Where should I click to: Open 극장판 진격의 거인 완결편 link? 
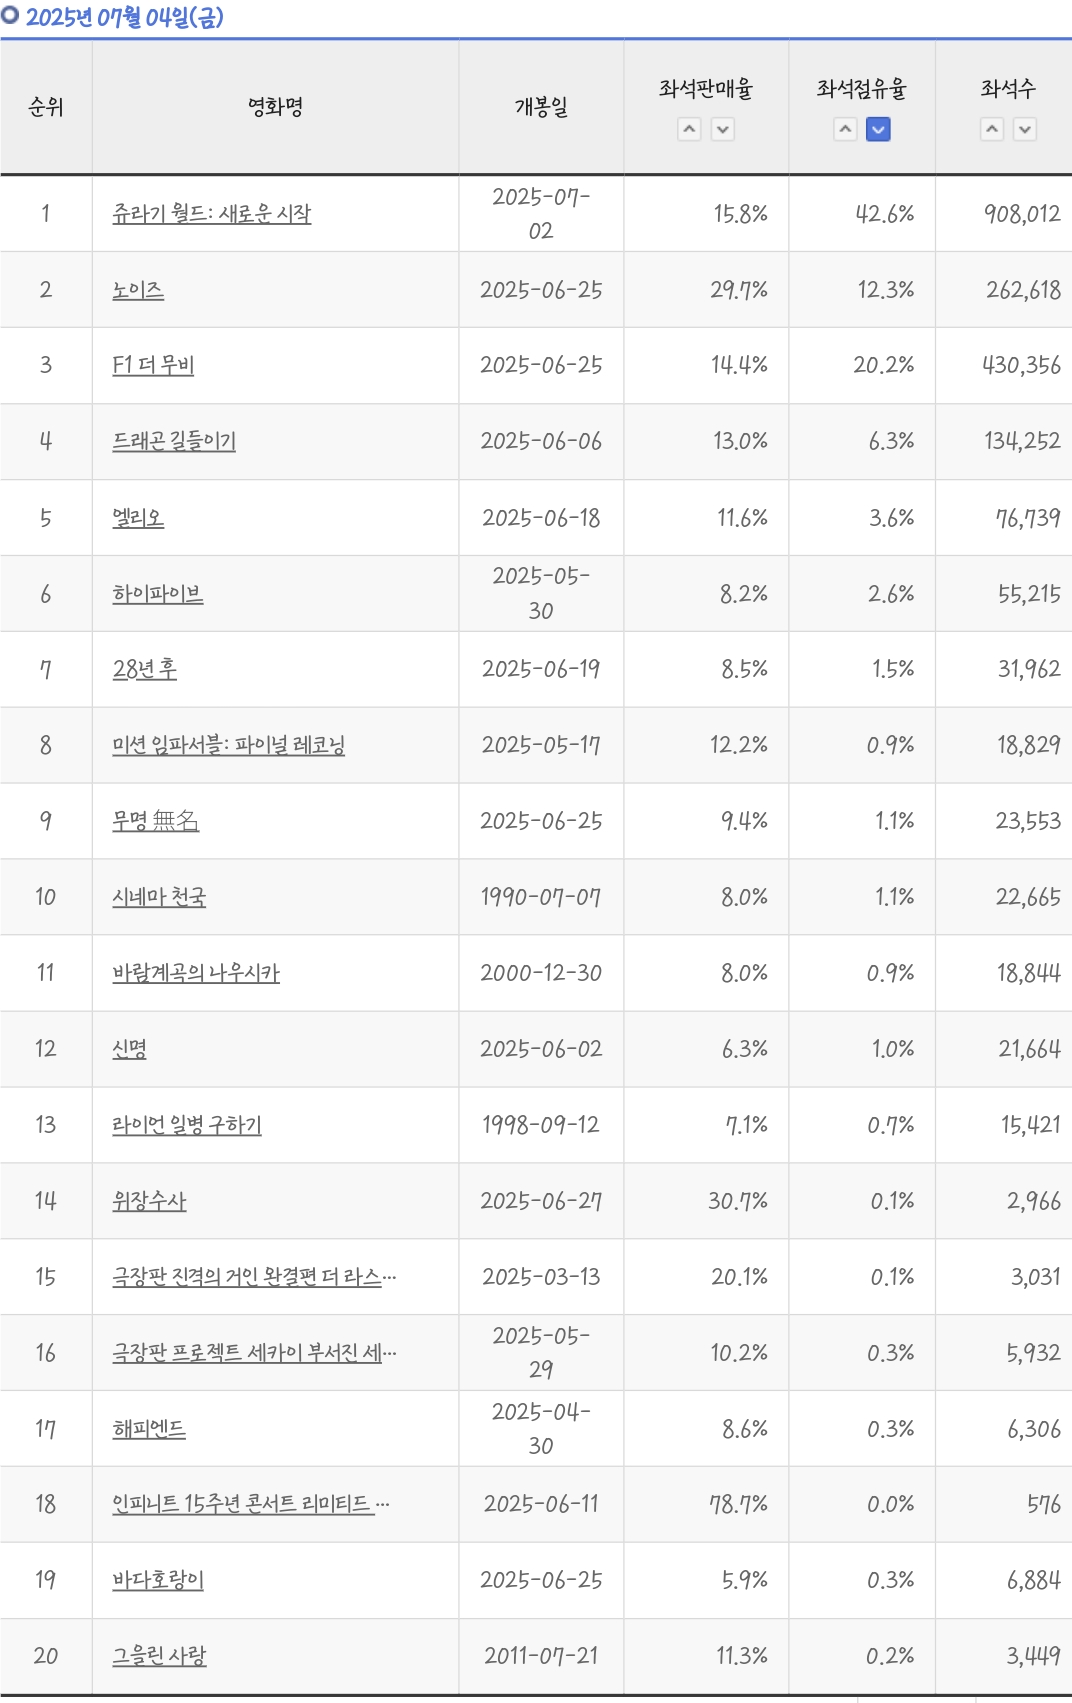click(254, 1277)
